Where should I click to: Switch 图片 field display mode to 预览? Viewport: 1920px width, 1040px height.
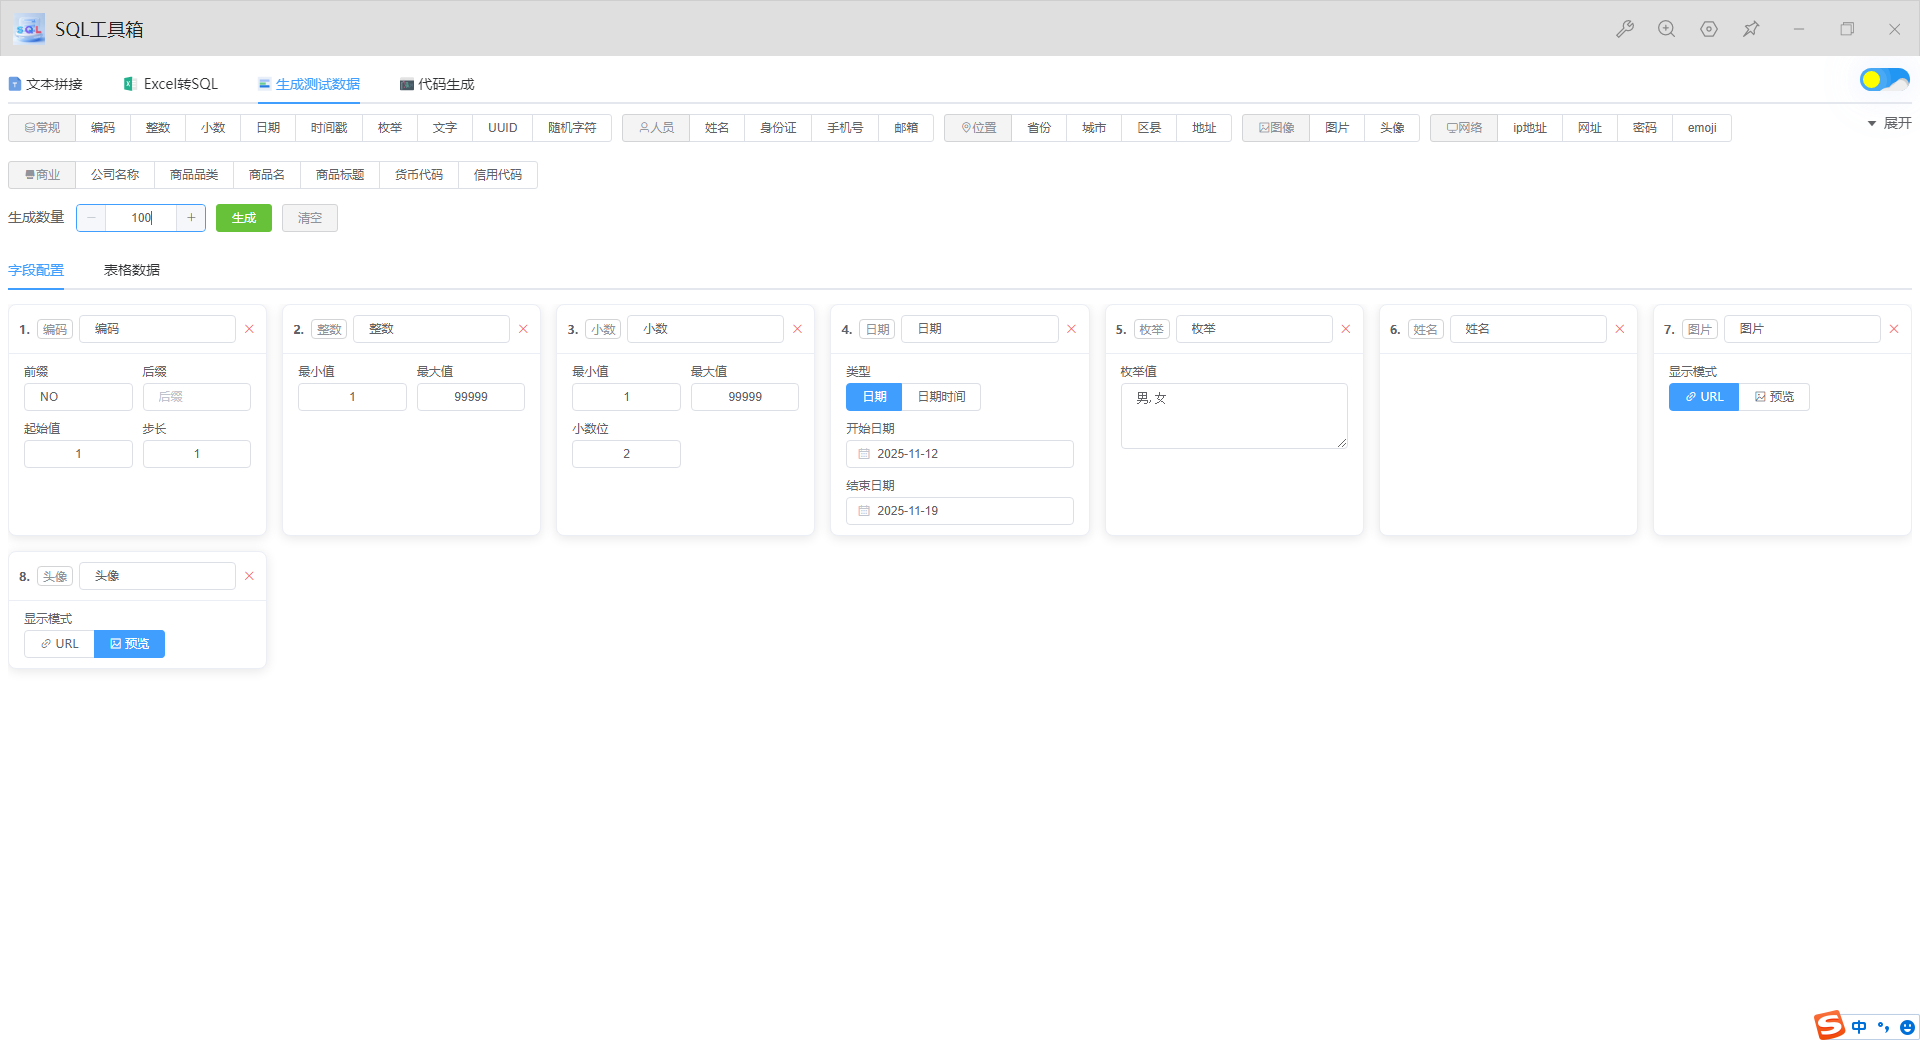coord(1774,397)
